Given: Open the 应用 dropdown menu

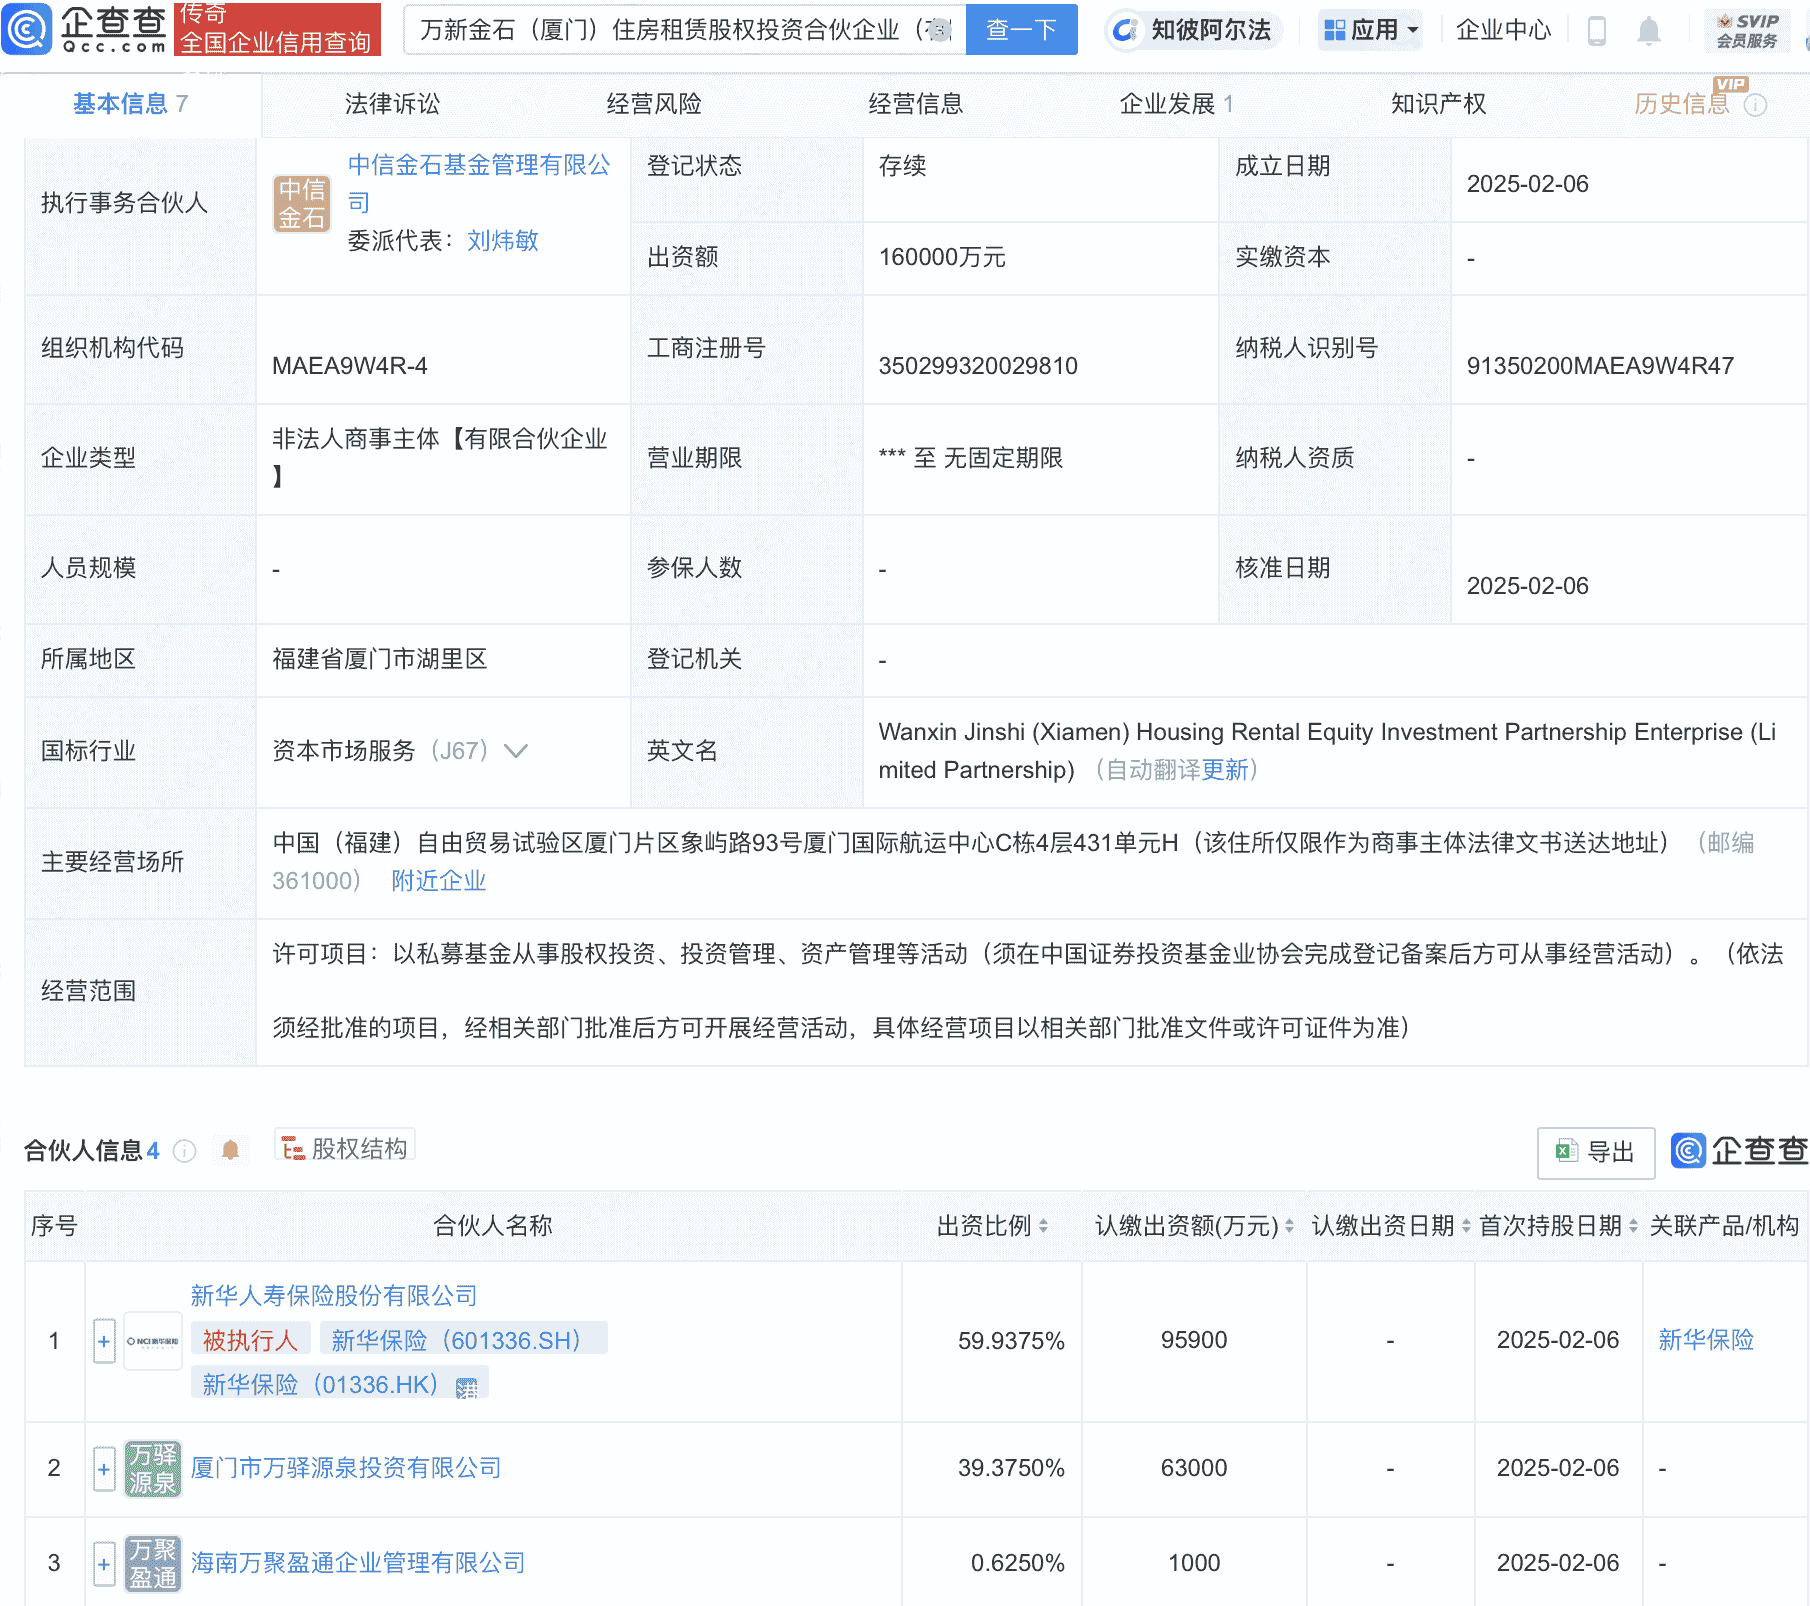Looking at the screenshot, I should [1371, 30].
